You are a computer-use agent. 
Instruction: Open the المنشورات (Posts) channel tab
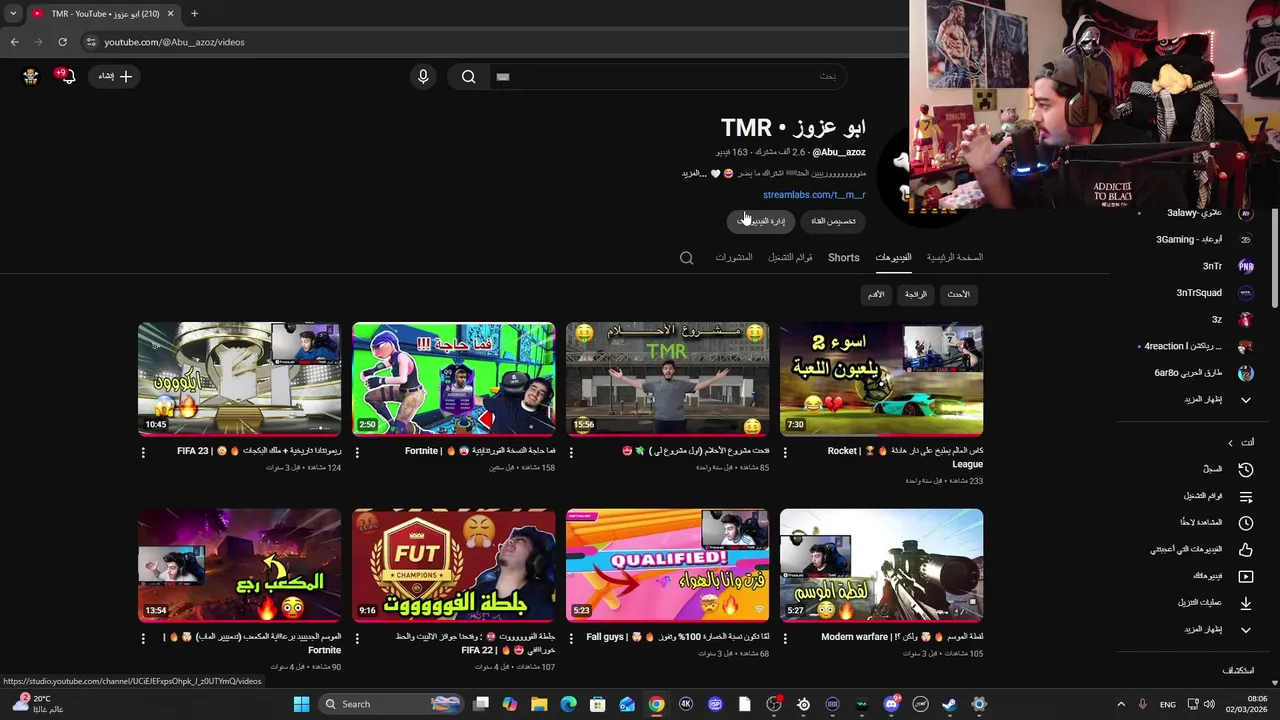pos(734,258)
